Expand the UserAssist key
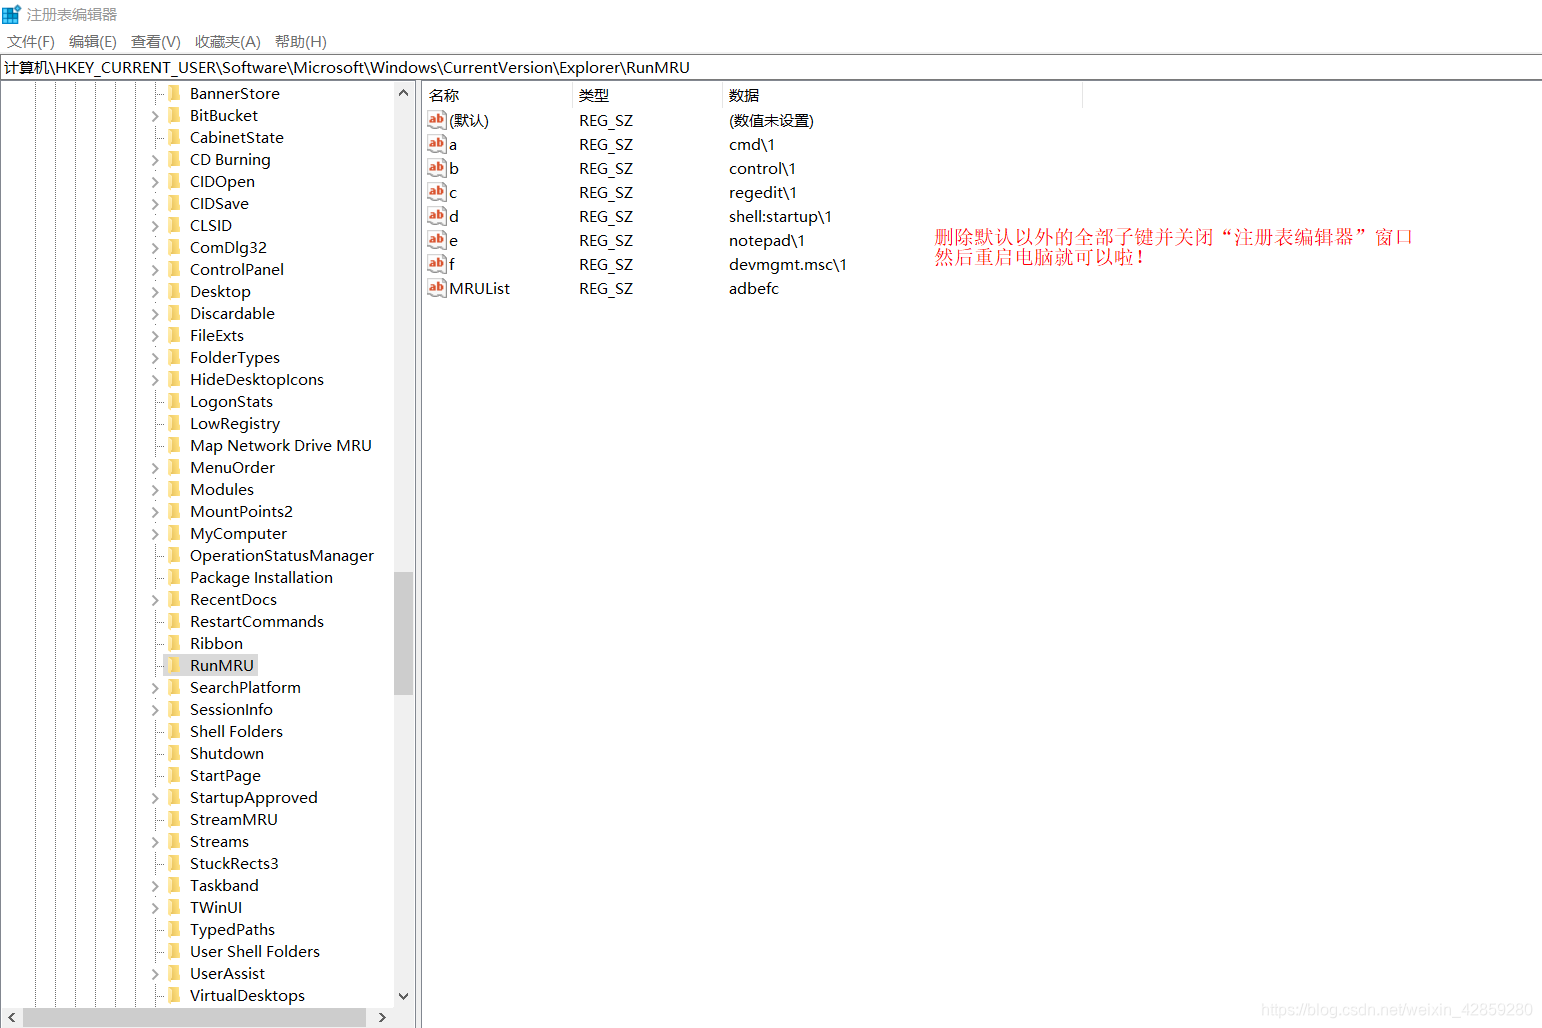Screen dimensions: 1542x1028 pos(155,974)
